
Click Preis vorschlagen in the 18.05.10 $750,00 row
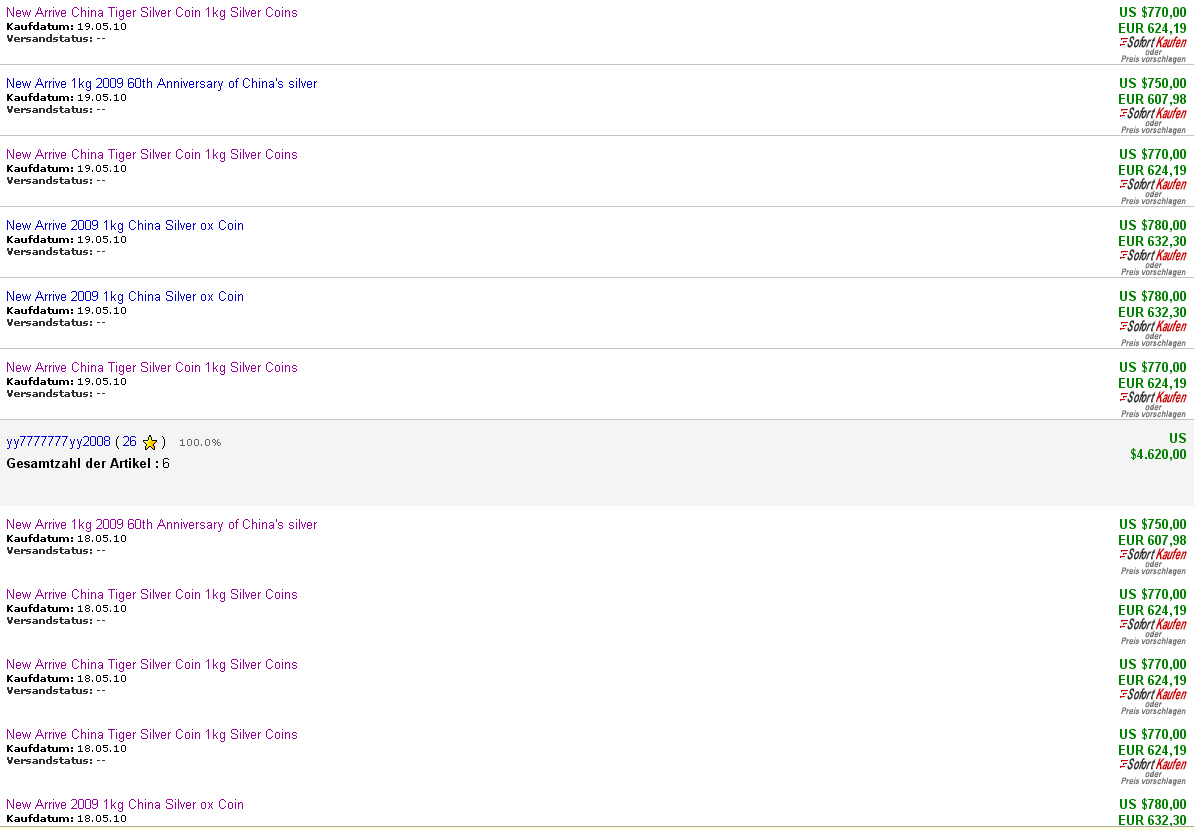point(1153,571)
